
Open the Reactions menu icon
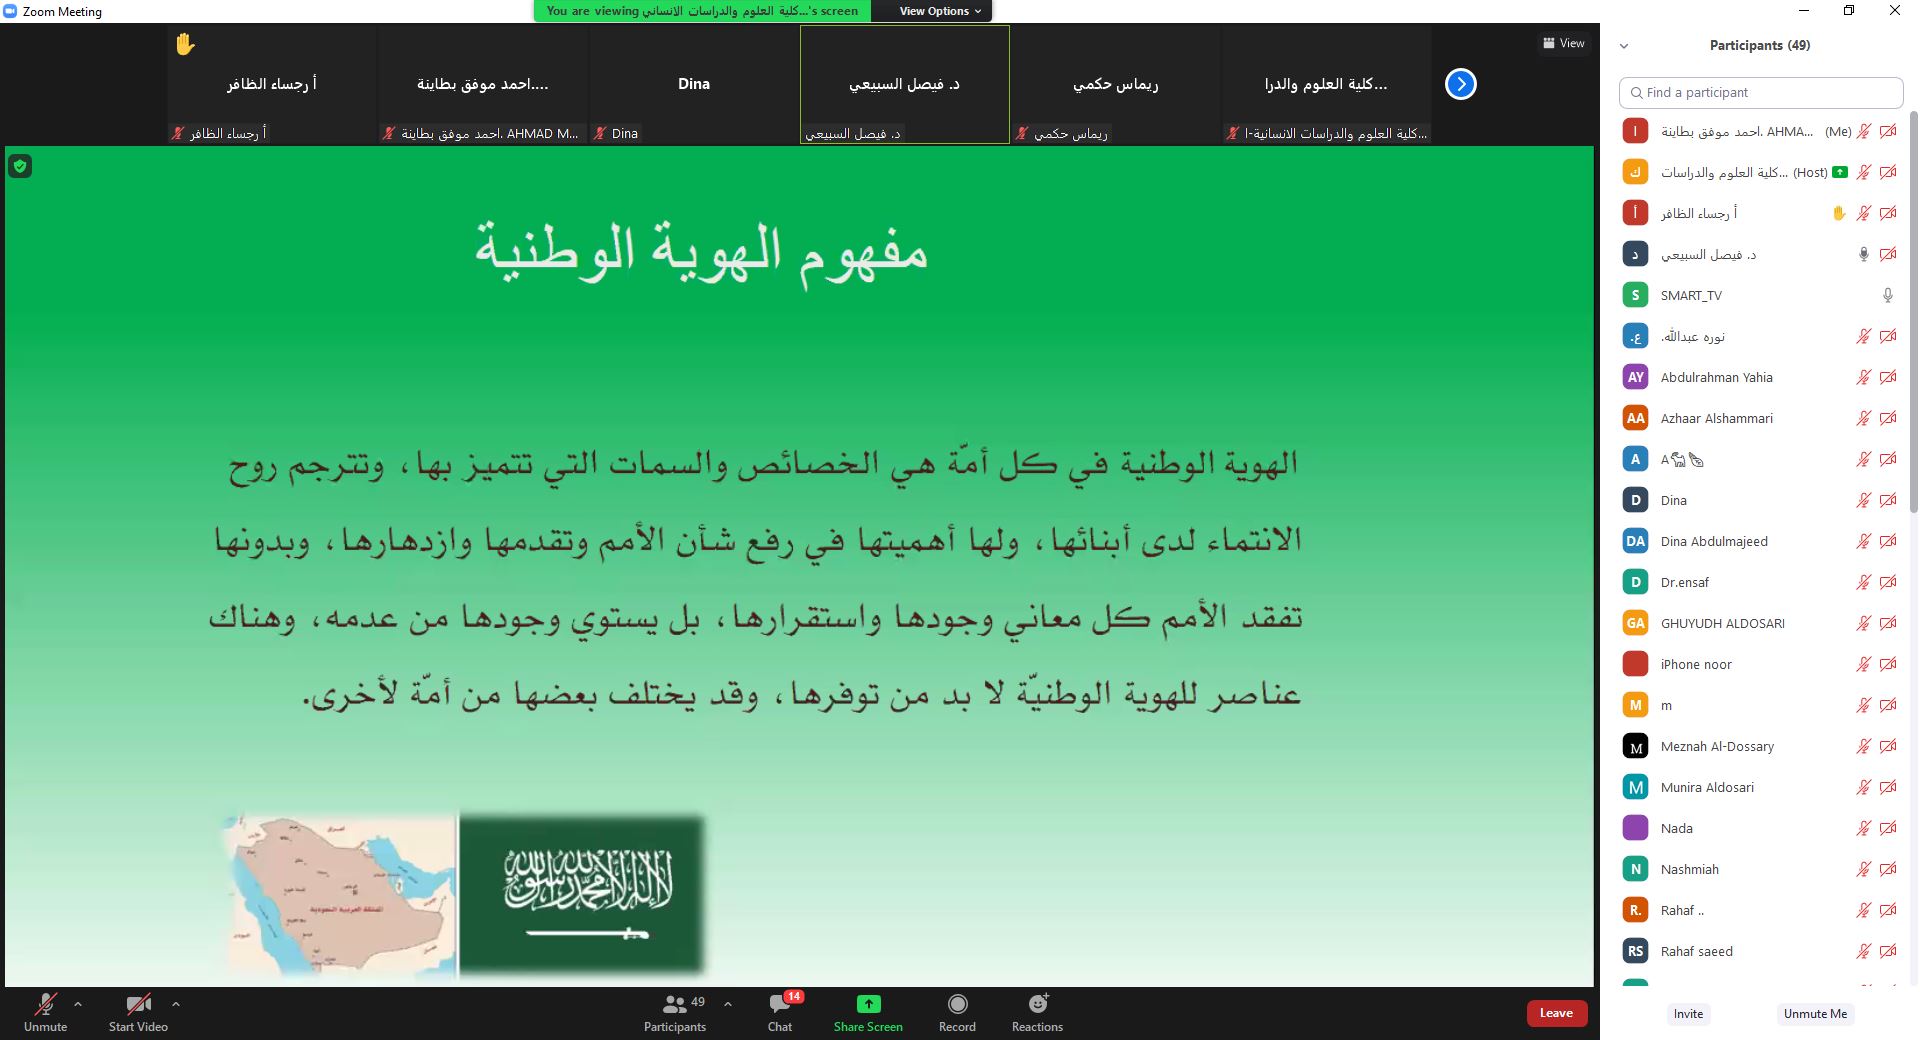point(1037,1005)
